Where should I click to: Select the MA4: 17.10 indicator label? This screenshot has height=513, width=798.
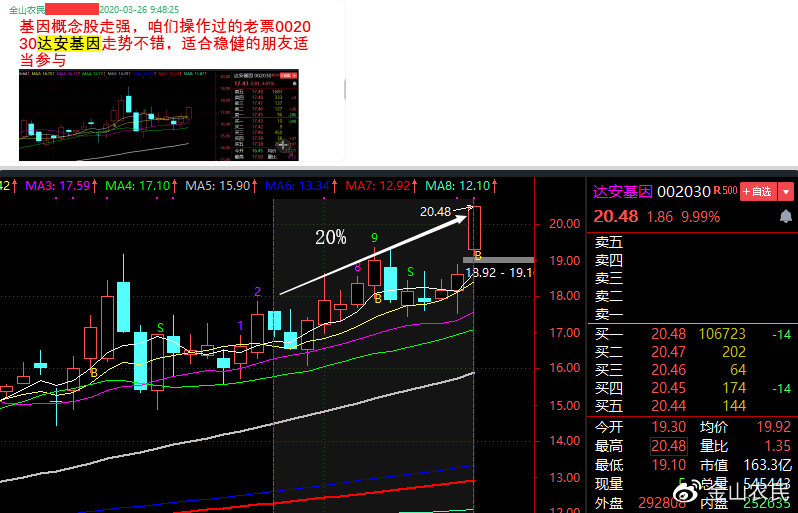141,186
